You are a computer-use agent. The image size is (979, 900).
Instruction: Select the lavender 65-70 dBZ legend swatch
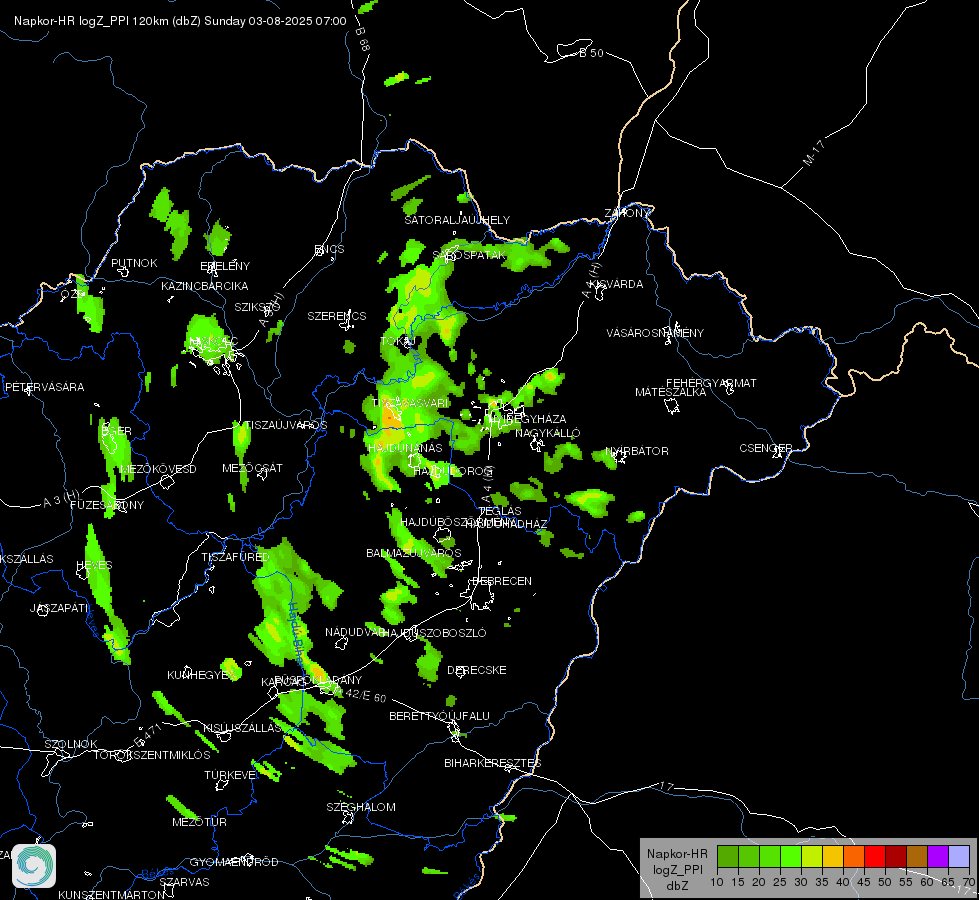click(x=958, y=856)
